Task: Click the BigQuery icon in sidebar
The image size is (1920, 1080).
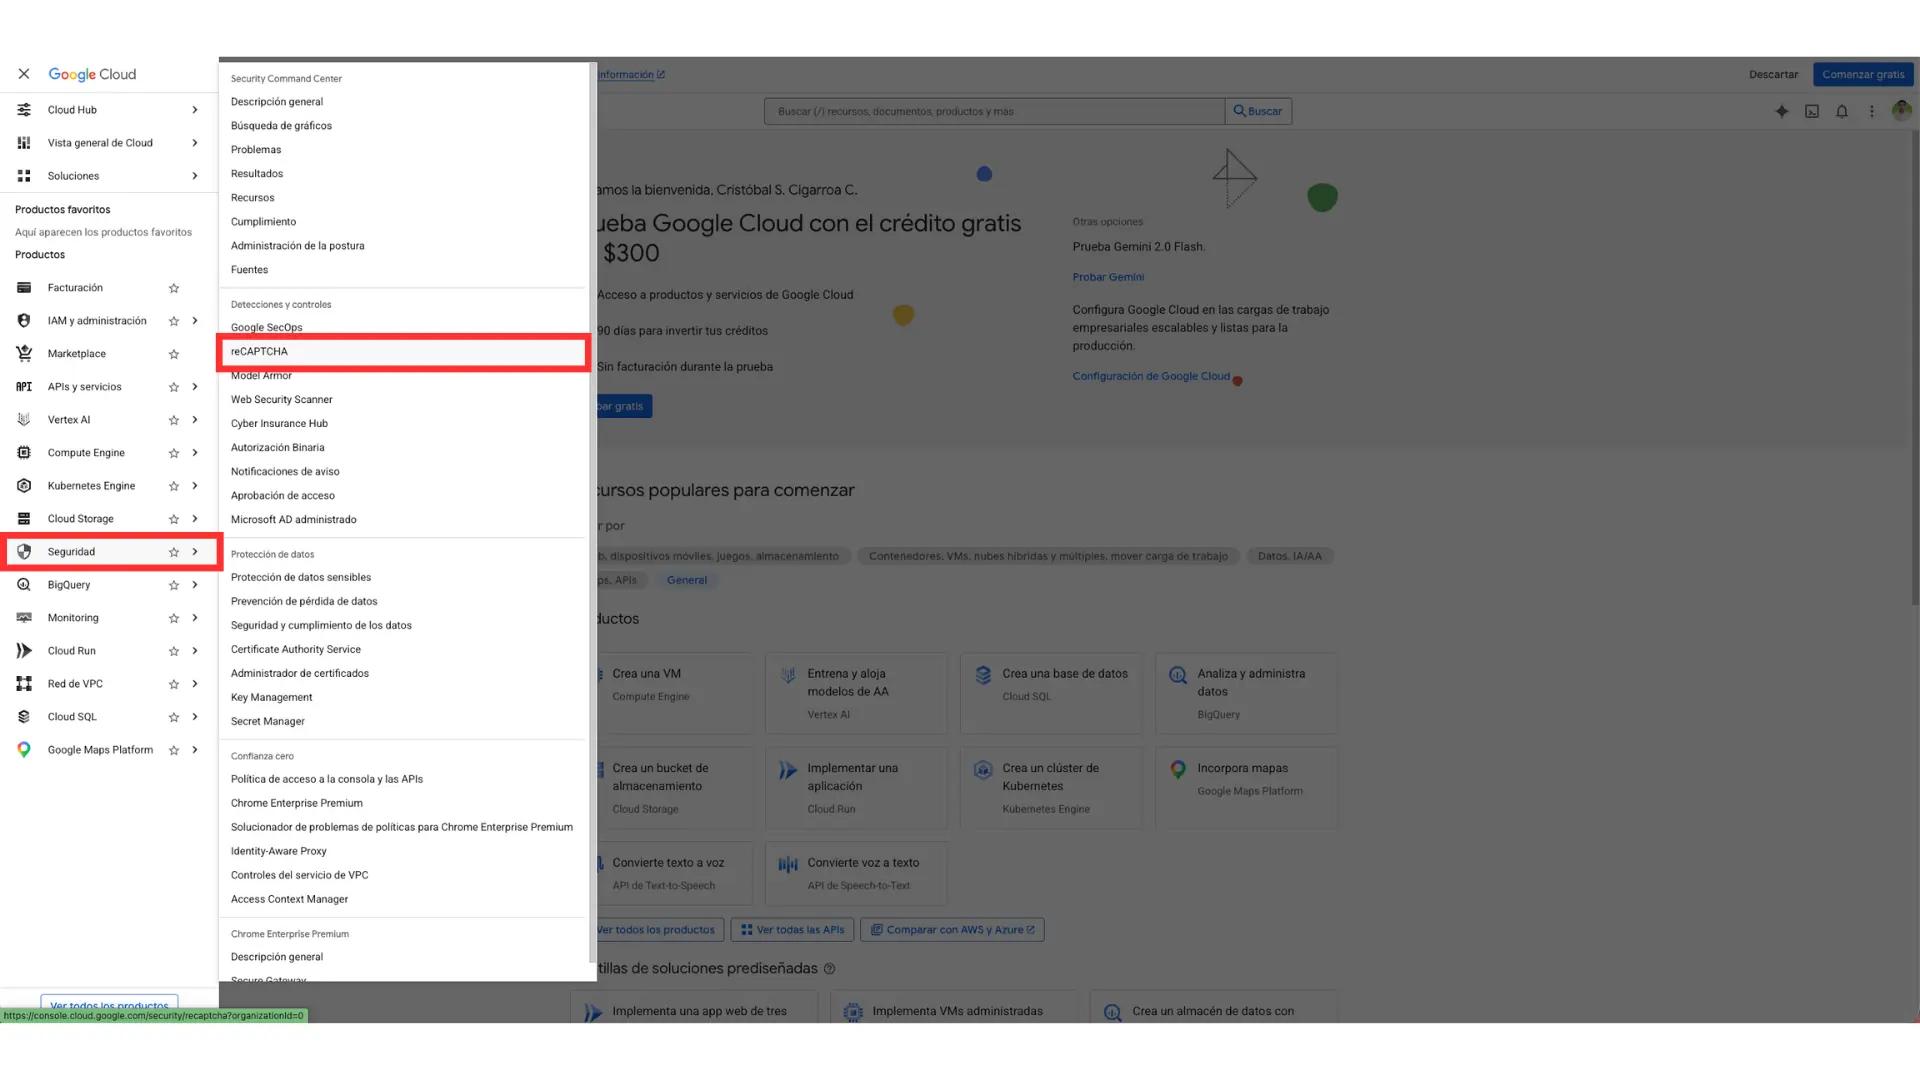Action: [x=24, y=585]
